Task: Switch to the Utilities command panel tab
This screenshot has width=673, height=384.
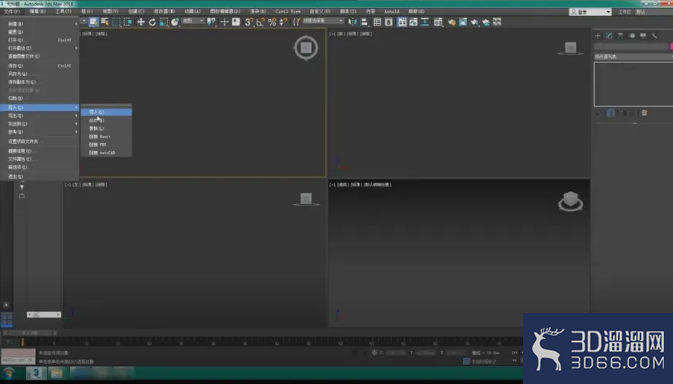Action: click(654, 36)
